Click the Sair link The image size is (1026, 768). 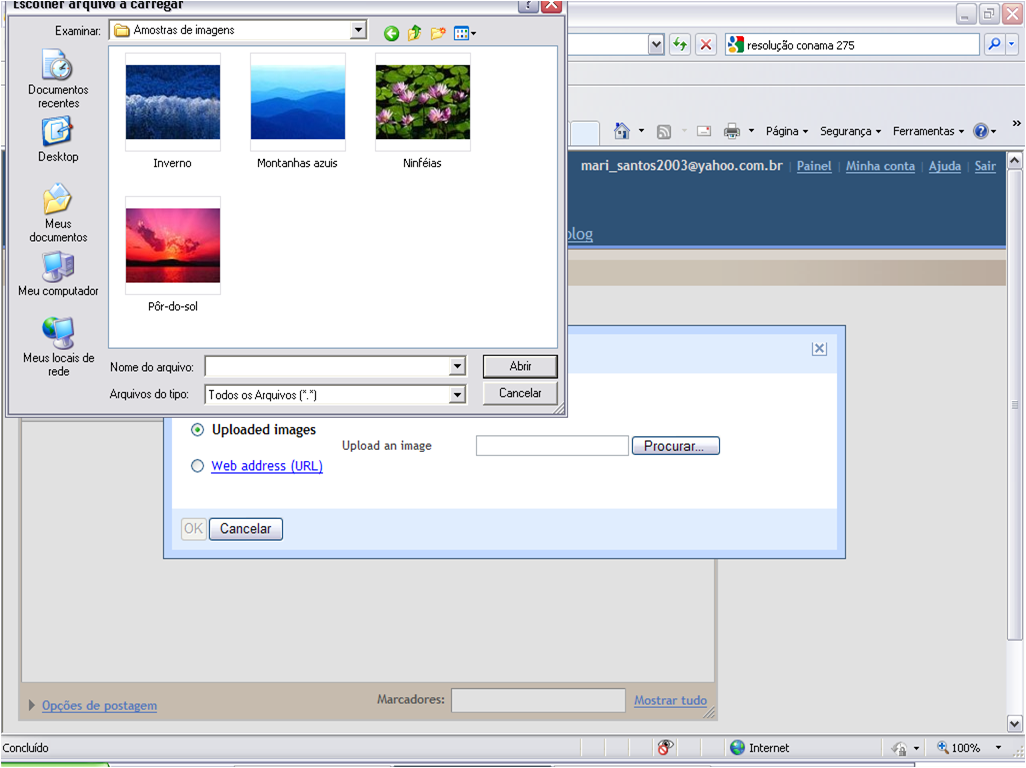point(985,166)
